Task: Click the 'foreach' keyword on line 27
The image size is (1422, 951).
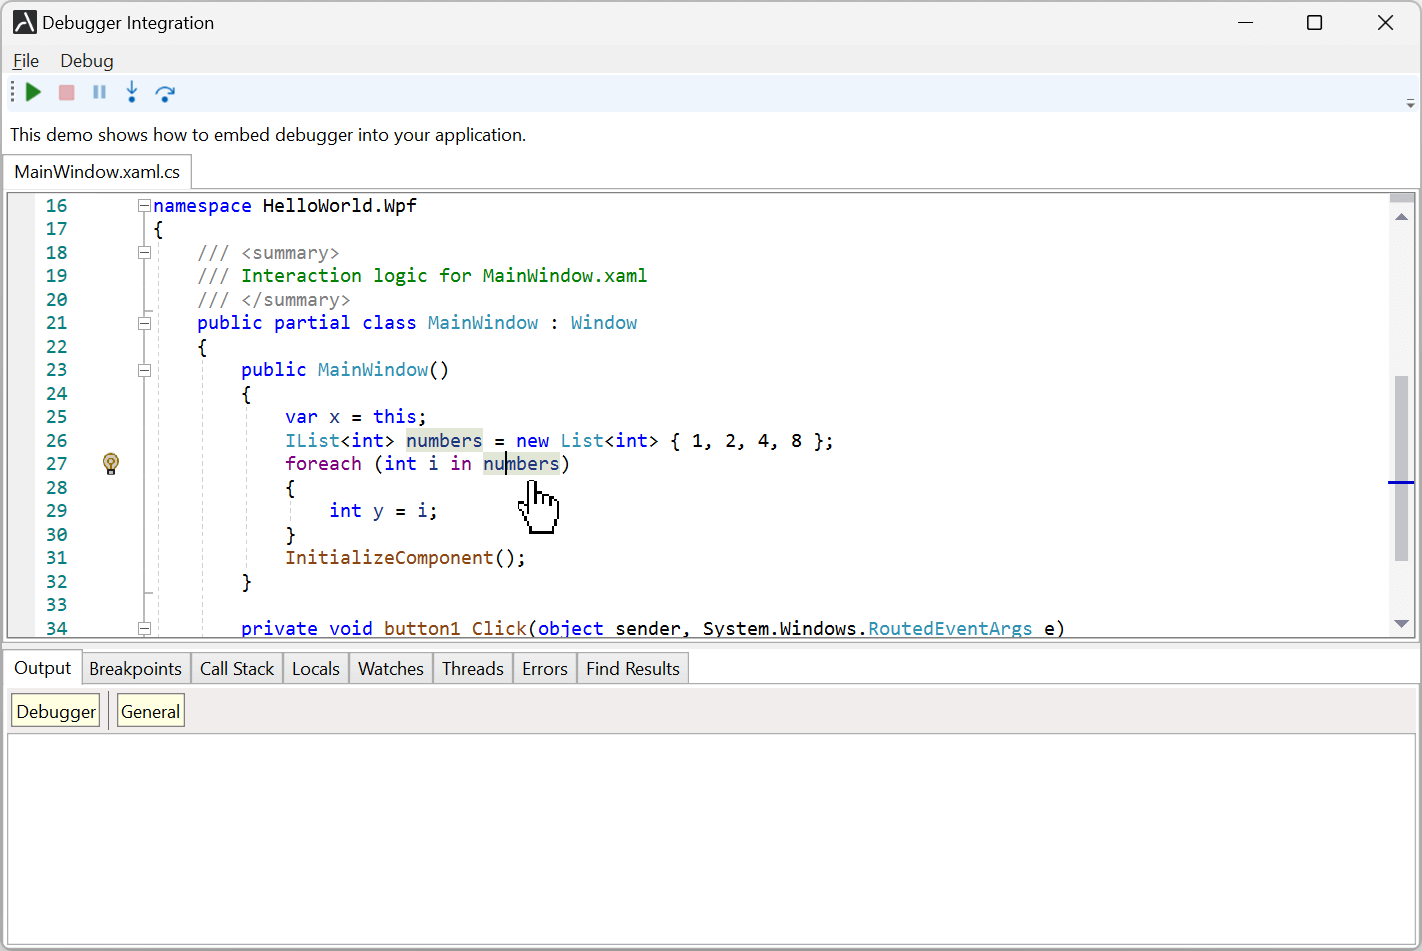Action: (323, 463)
